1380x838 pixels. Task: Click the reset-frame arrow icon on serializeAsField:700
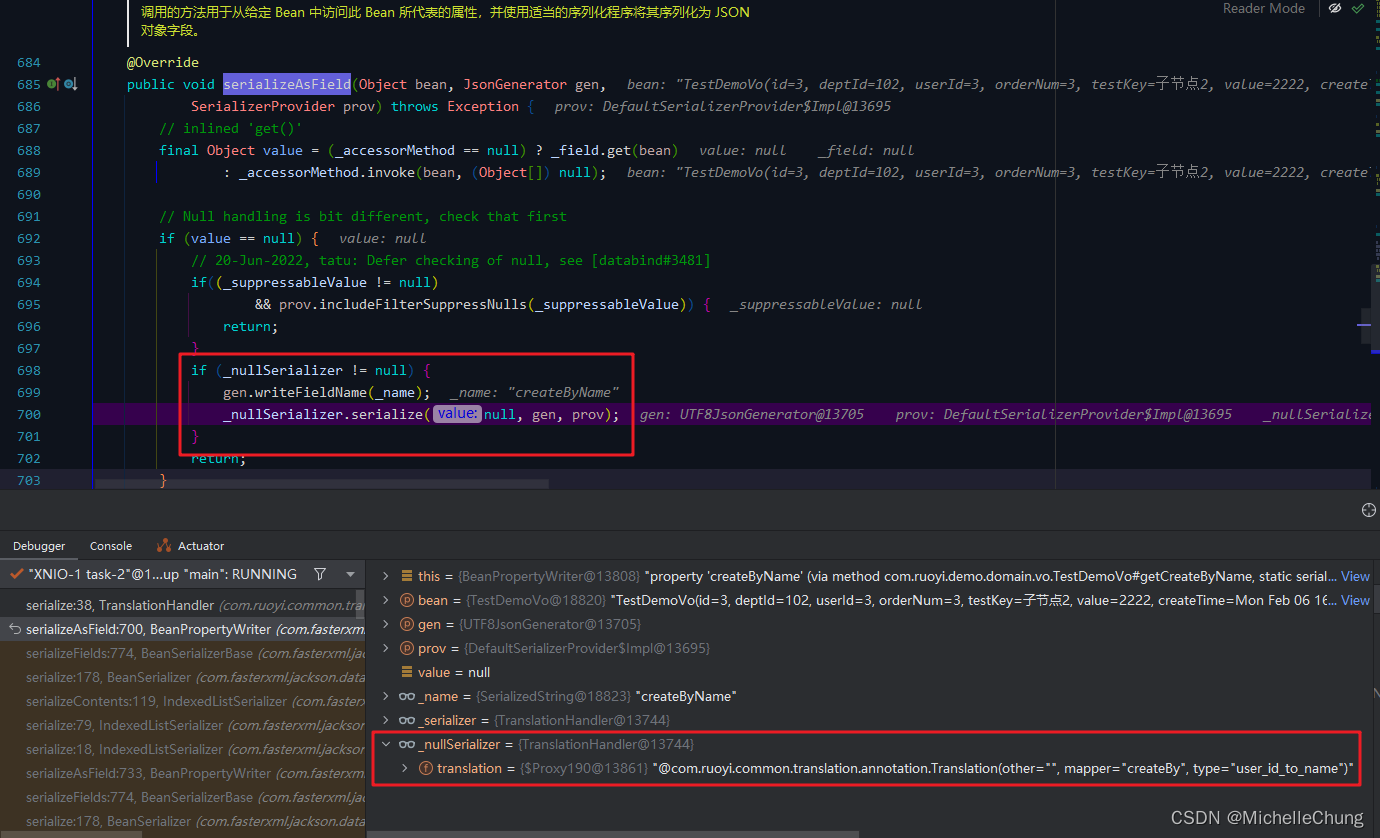pyautogui.click(x=15, y=629)
